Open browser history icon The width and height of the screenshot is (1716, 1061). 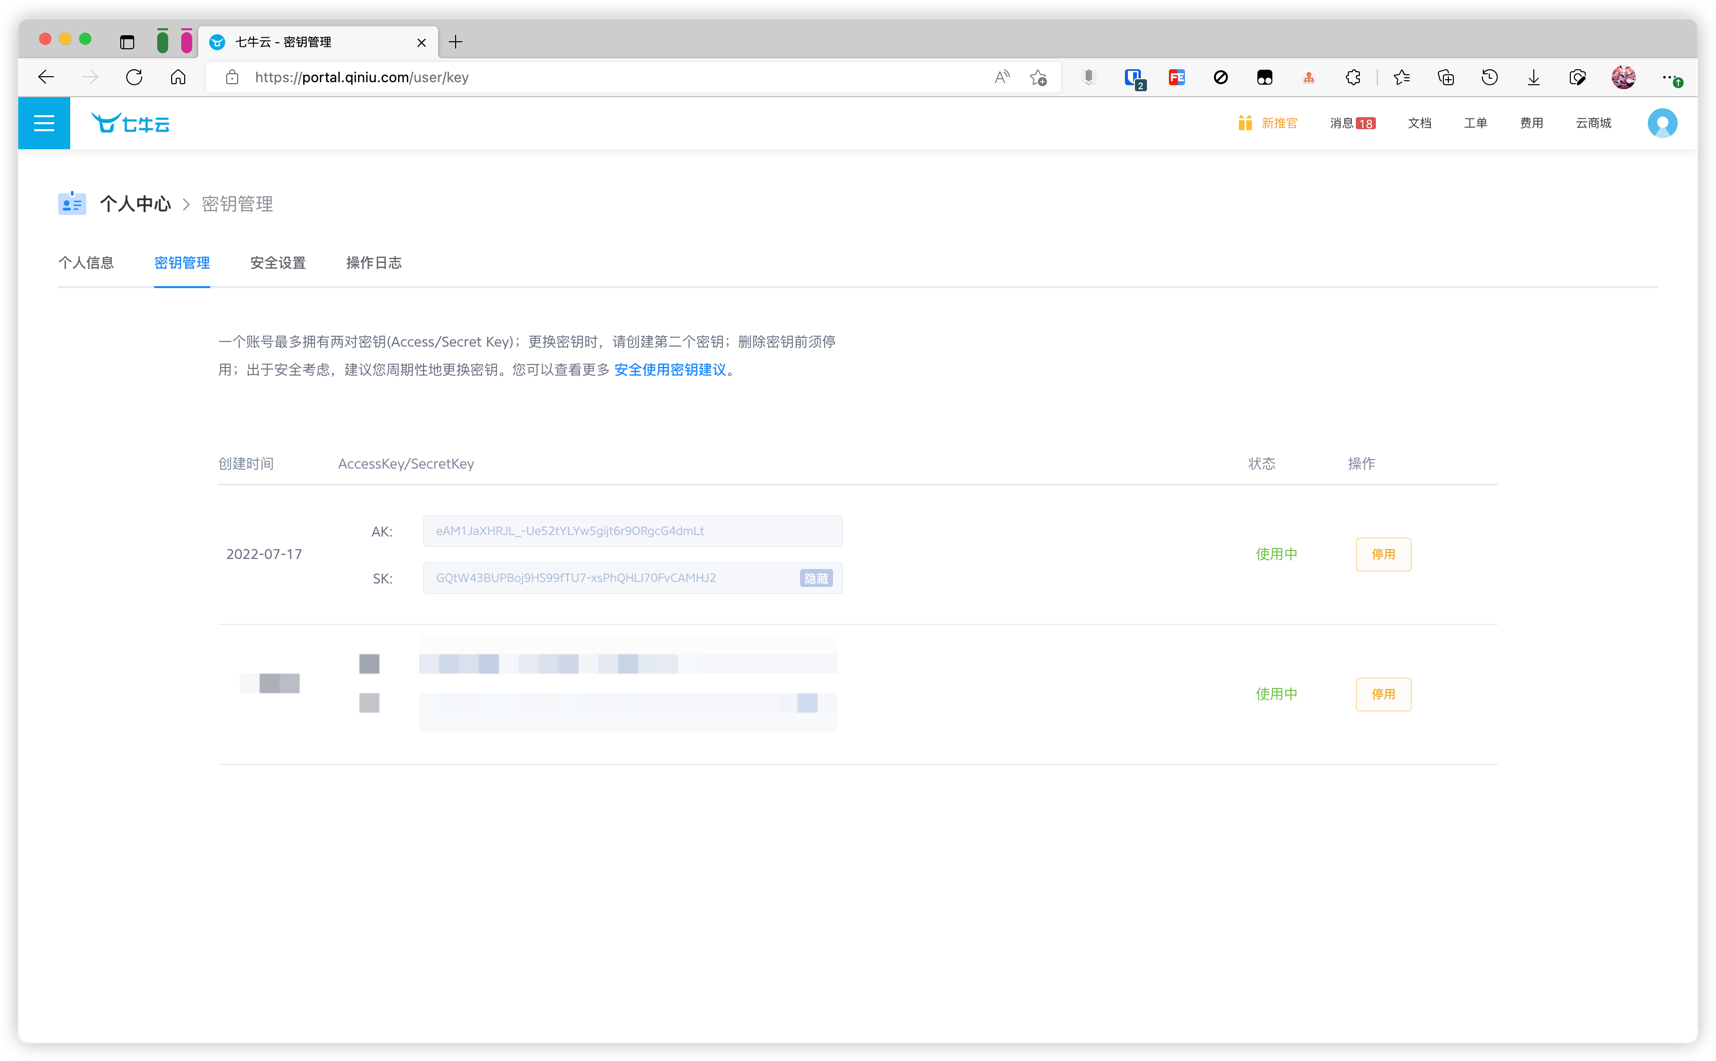(x=1489, y=77)
